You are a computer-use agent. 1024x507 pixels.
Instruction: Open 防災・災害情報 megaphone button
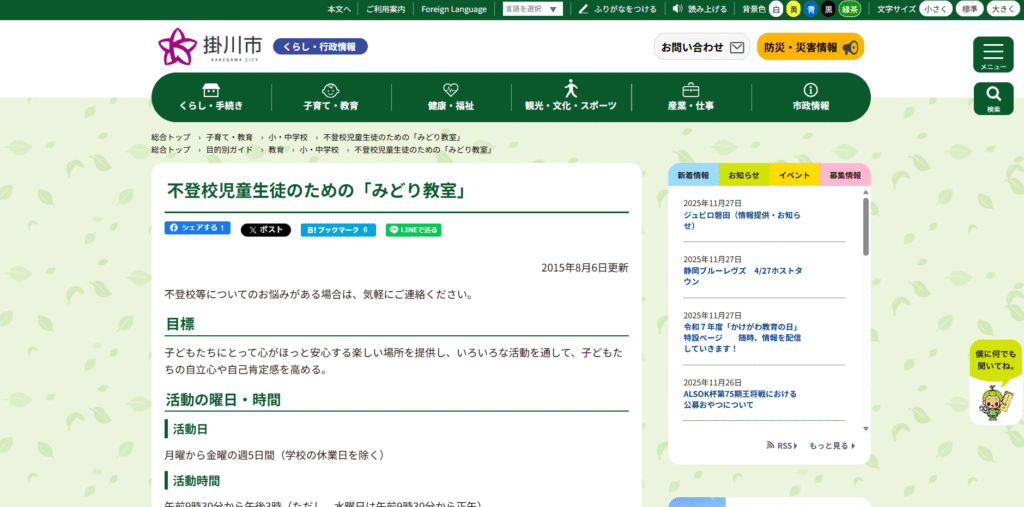(810, 47)
